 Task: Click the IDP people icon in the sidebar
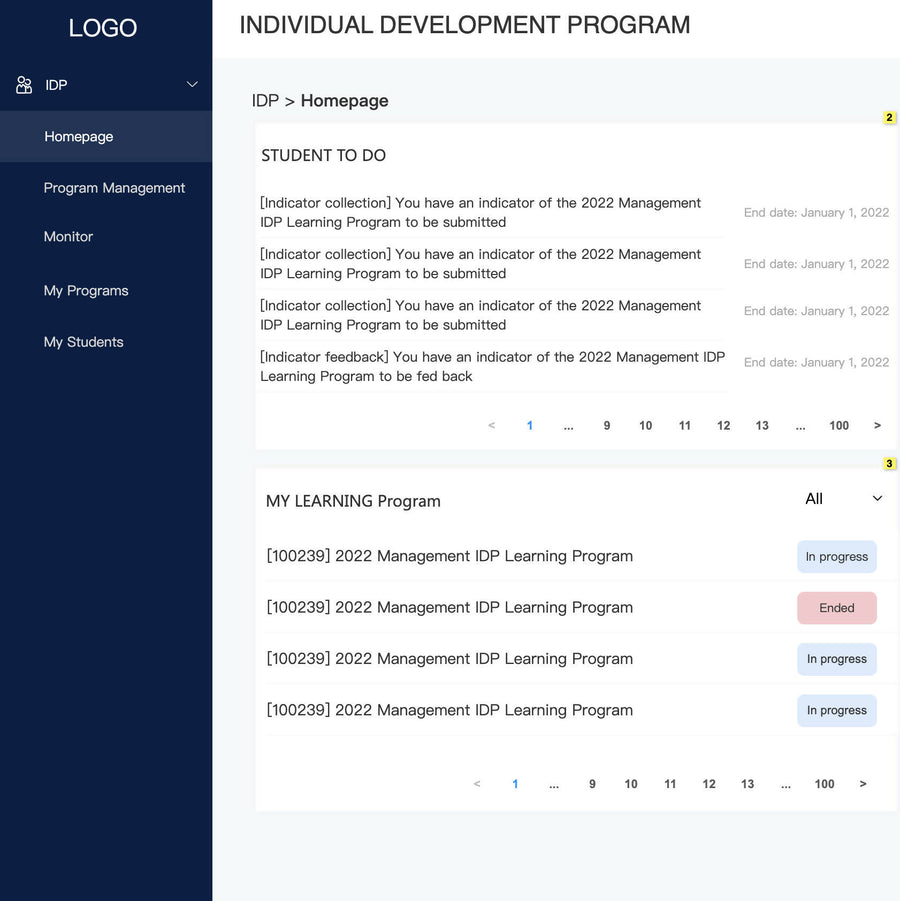pyautogui.click(x=24, y=85)
